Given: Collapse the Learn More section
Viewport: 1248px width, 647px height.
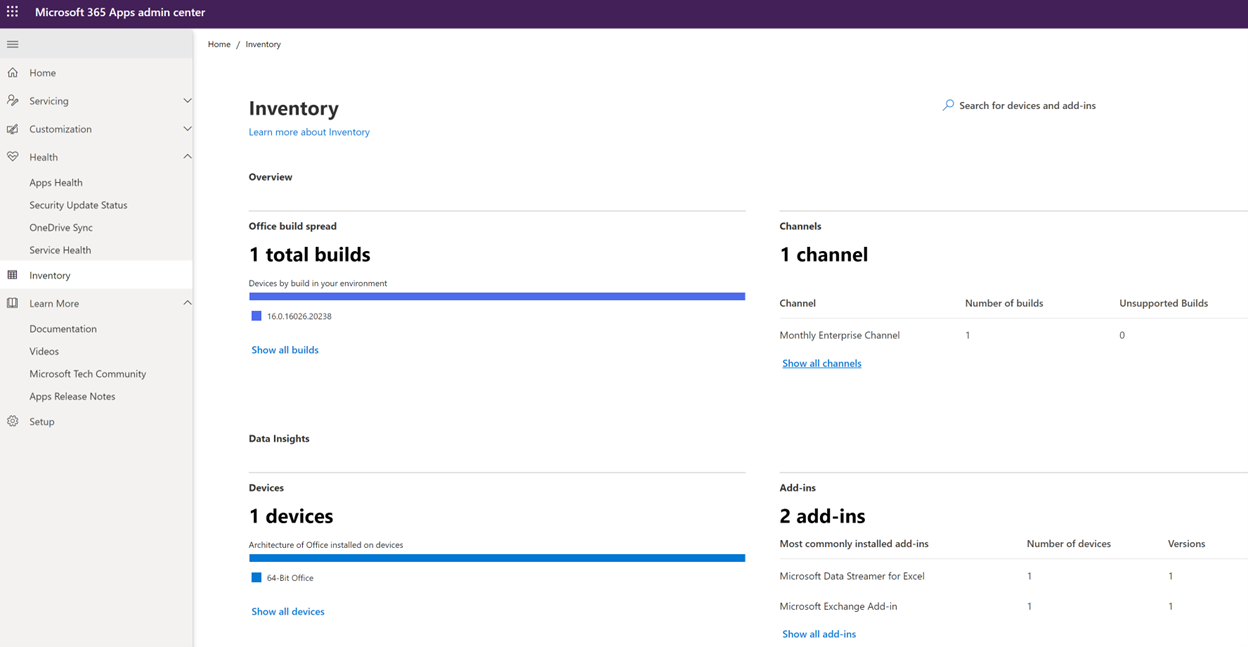Looking at the screenshot, I should click(187, 303).
